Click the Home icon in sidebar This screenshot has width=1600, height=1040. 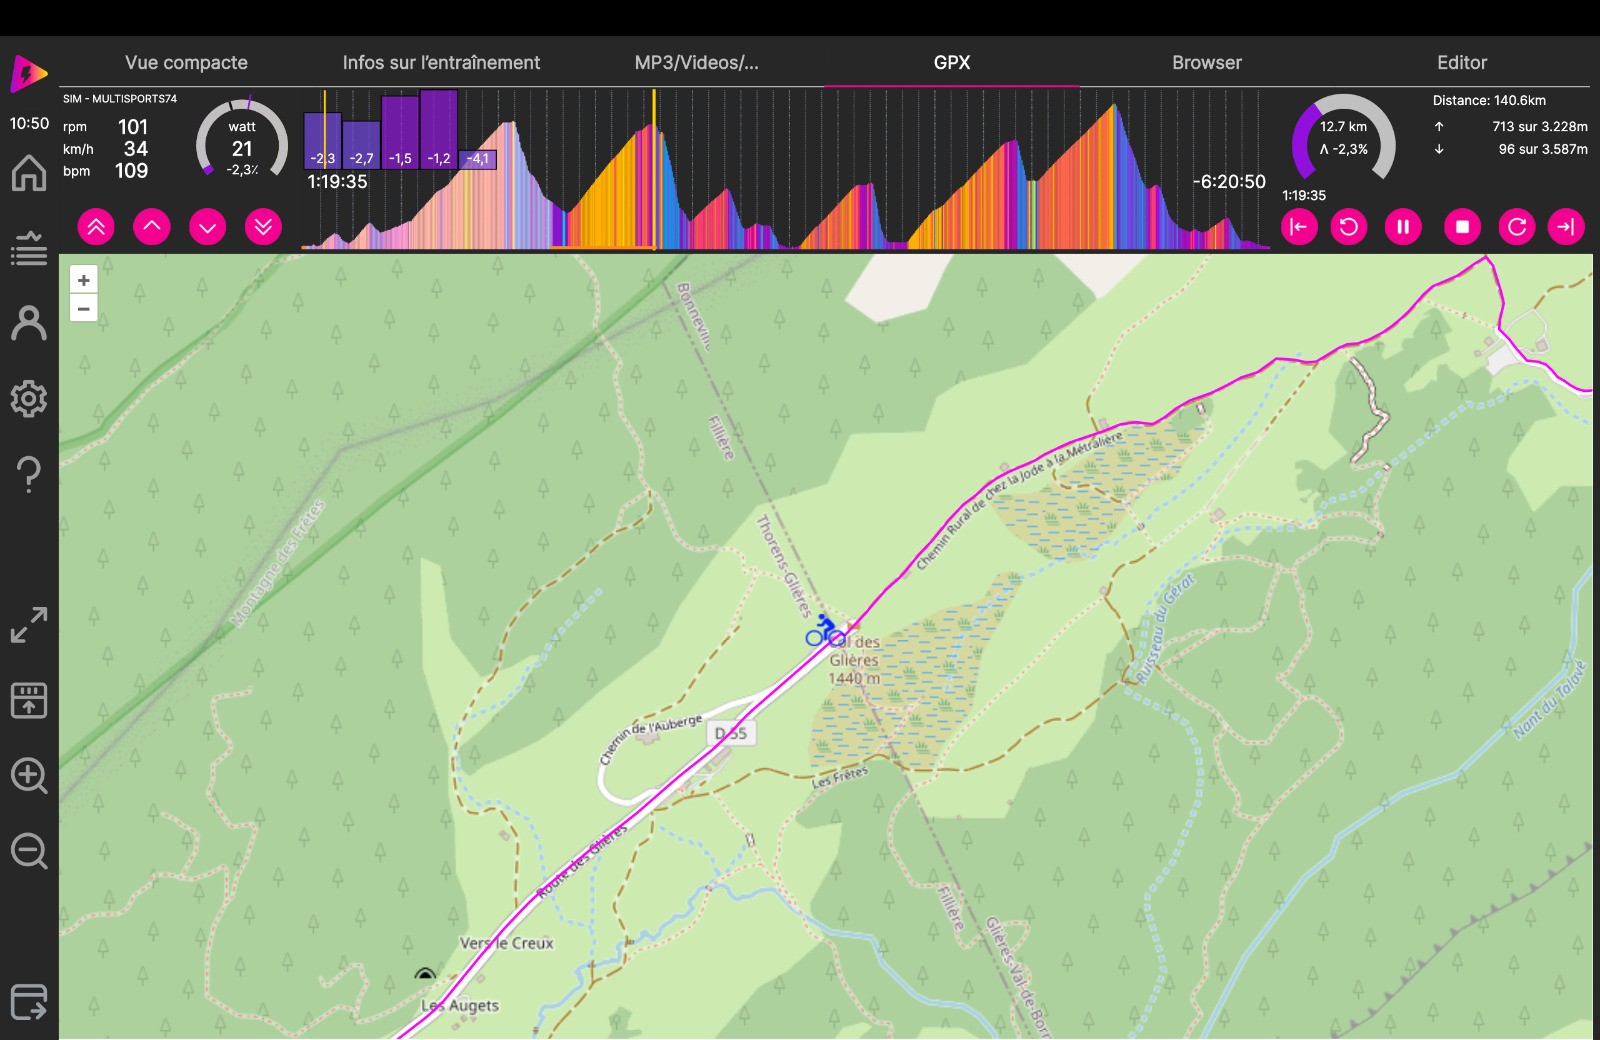29,173
